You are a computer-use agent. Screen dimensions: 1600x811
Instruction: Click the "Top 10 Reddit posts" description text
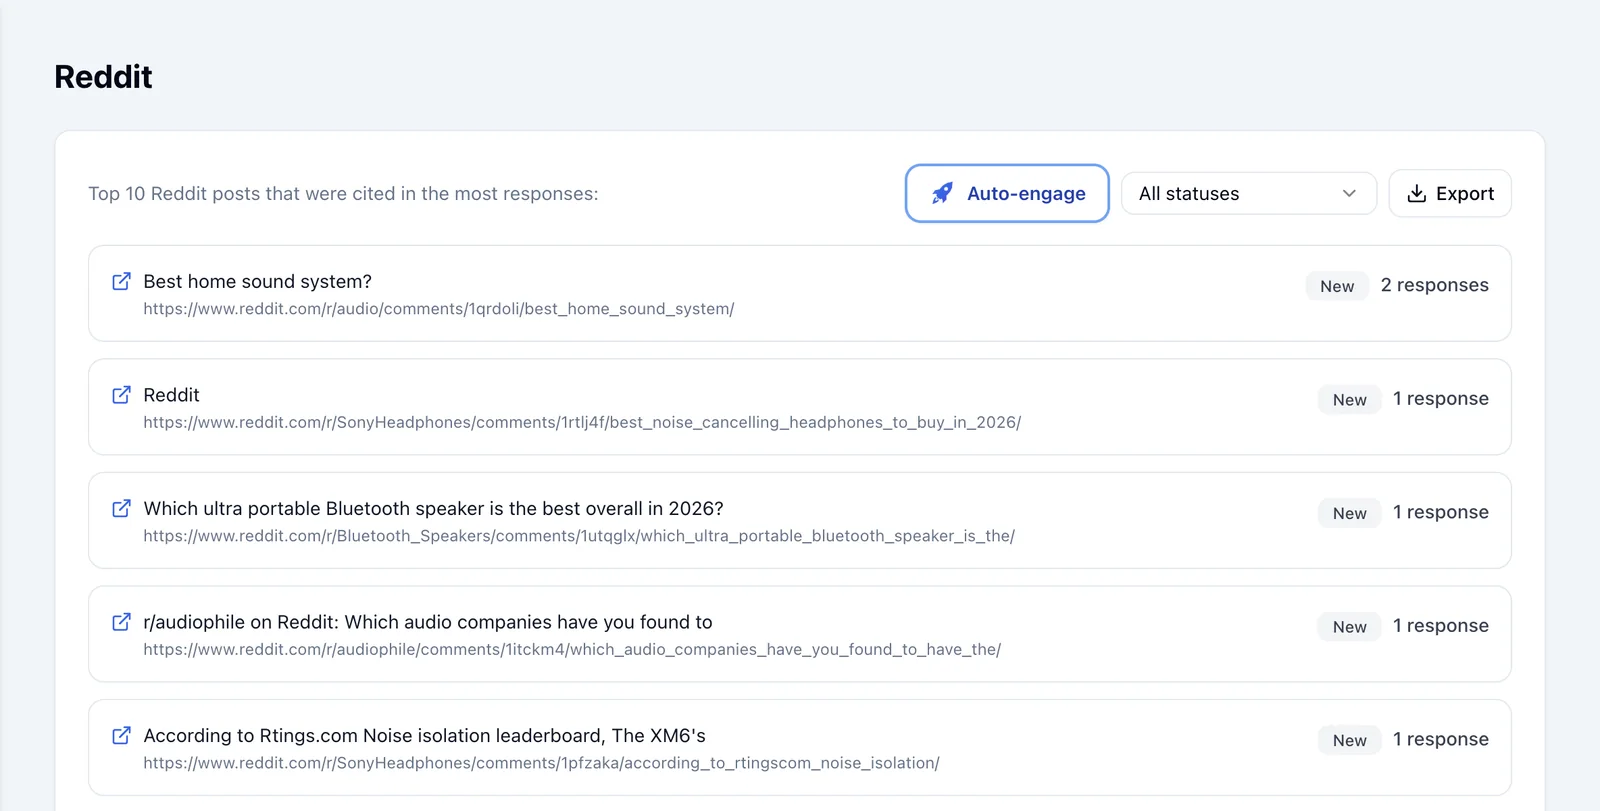tap(343, 193)
